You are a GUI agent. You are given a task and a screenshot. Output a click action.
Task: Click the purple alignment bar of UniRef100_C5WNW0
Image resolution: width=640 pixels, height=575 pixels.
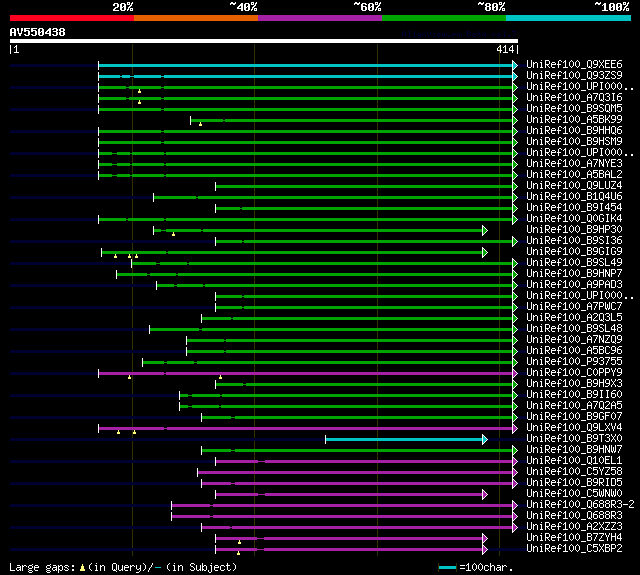pos(351,495)
